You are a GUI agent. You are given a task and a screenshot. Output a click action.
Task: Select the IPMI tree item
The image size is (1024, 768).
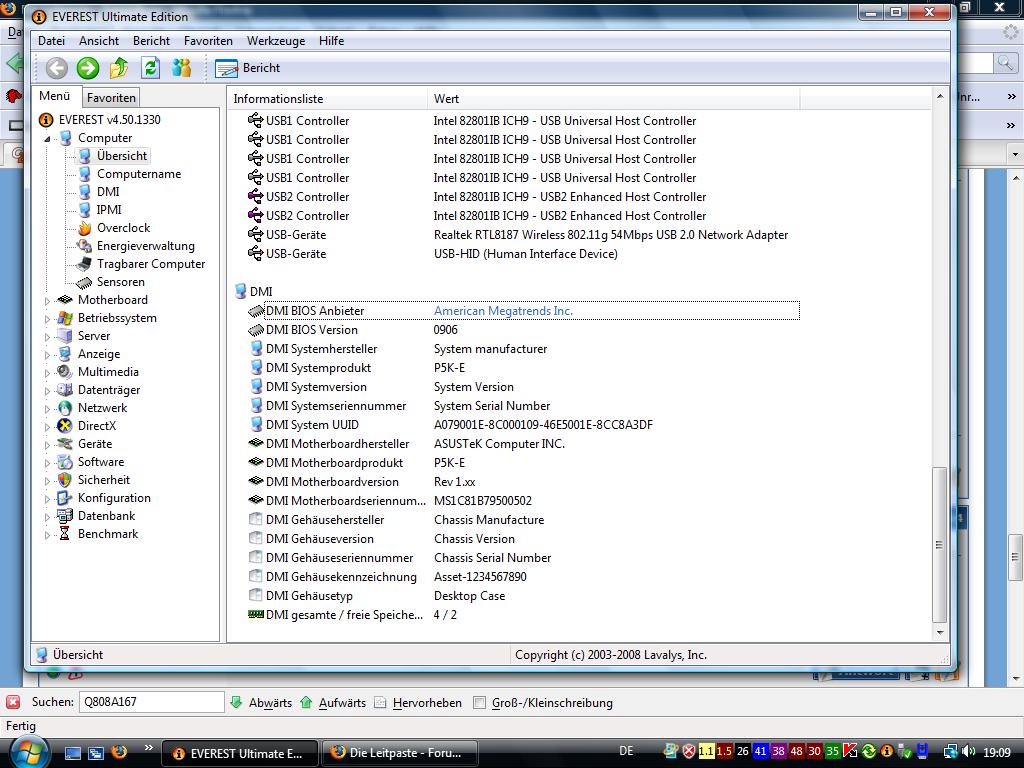[x=108, y=210]
